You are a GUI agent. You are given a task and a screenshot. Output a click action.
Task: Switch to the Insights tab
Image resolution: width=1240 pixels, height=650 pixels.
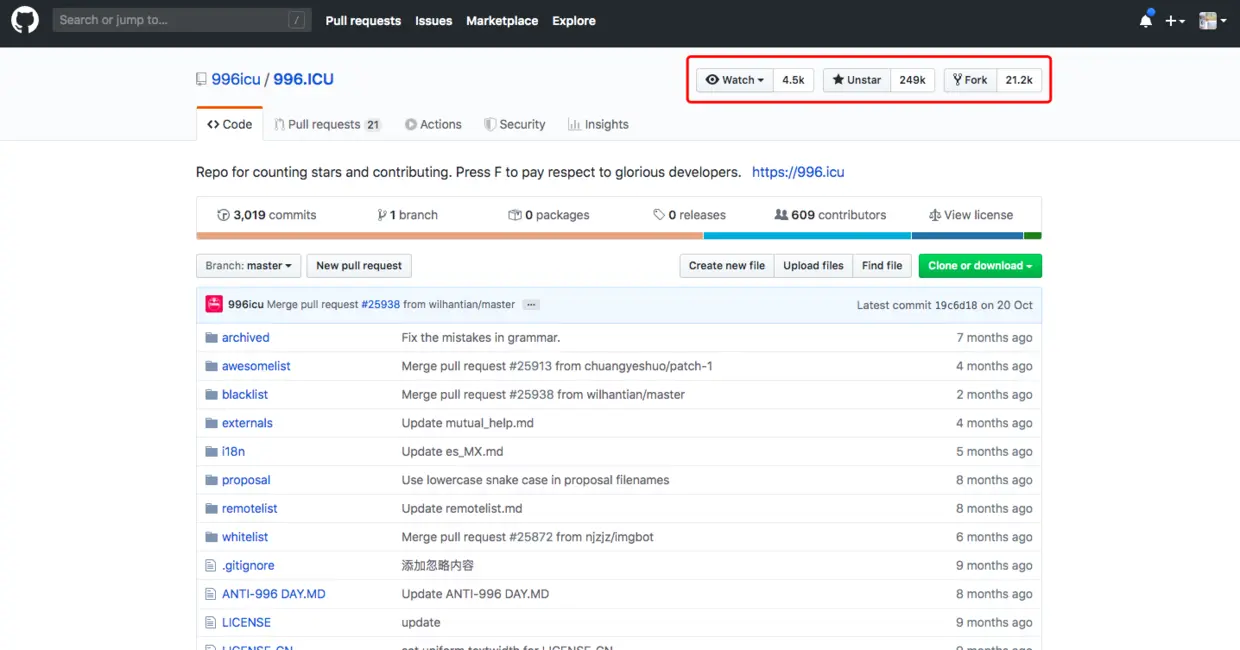598,124
